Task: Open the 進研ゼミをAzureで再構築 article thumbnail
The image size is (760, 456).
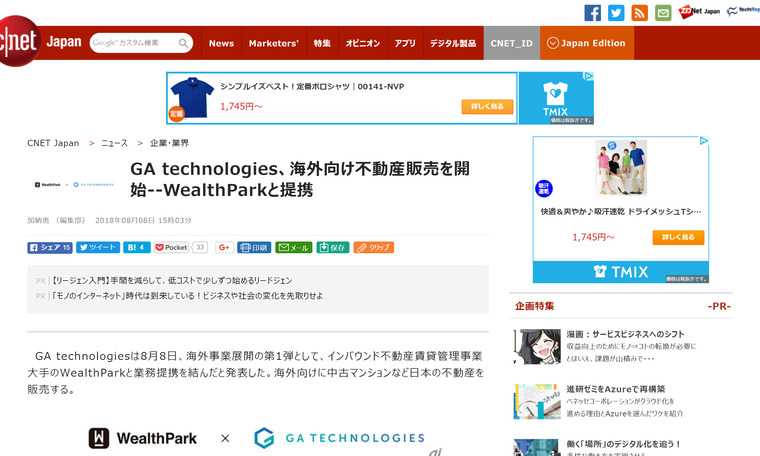Action: 536,401
